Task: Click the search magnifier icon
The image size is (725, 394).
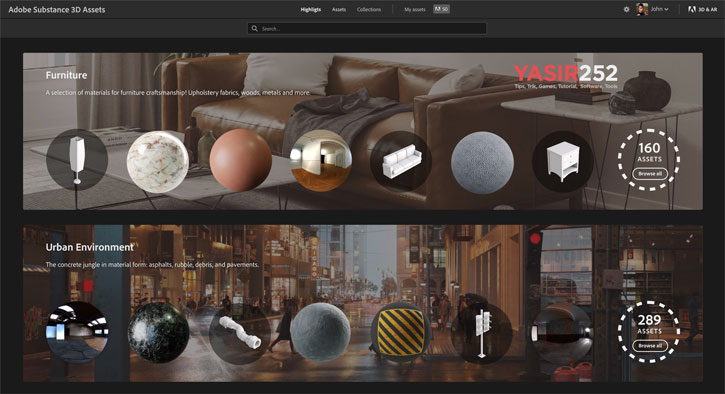Action: tap(254, 29)
